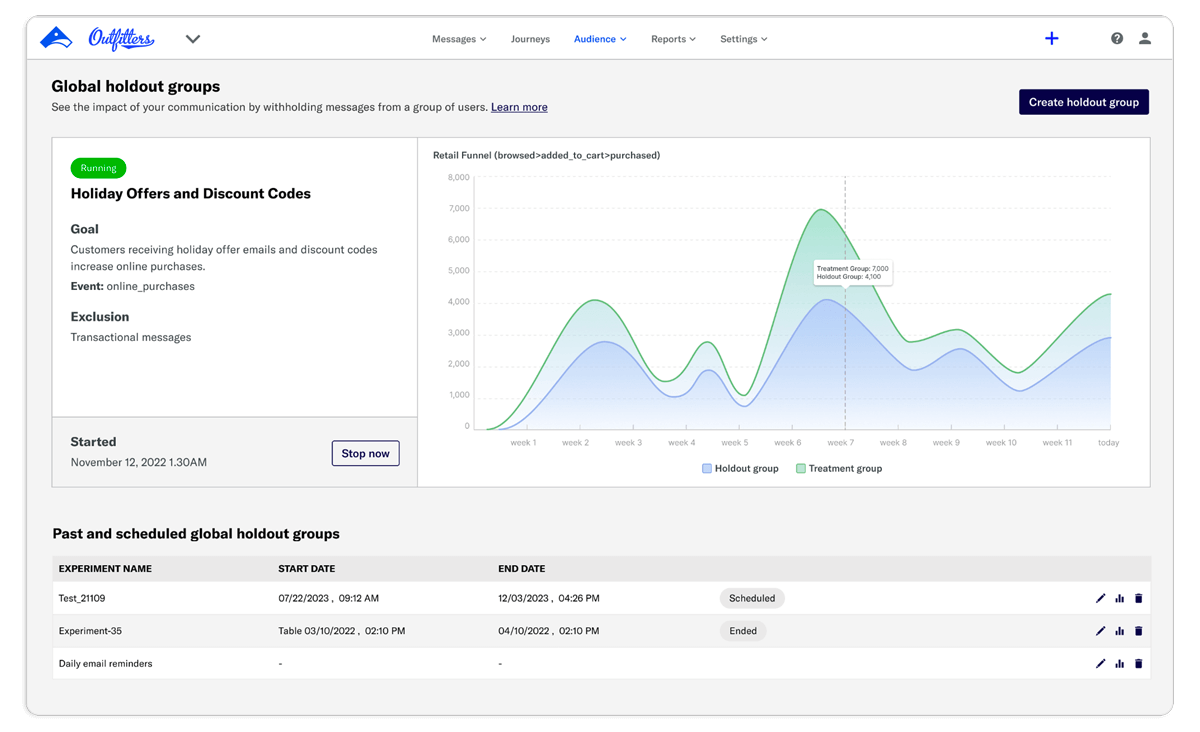Screen dimensions: 1200x732
Task: Open the user profile icon
Action: coord(1145,39)
